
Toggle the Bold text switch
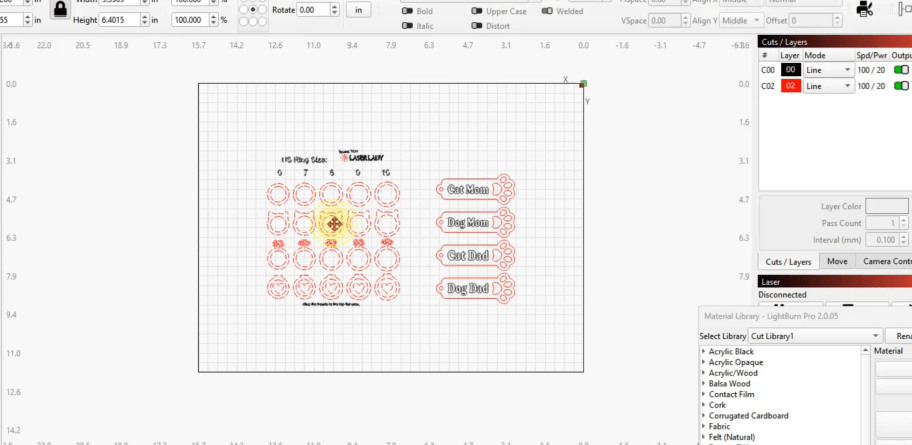[409, 11]
